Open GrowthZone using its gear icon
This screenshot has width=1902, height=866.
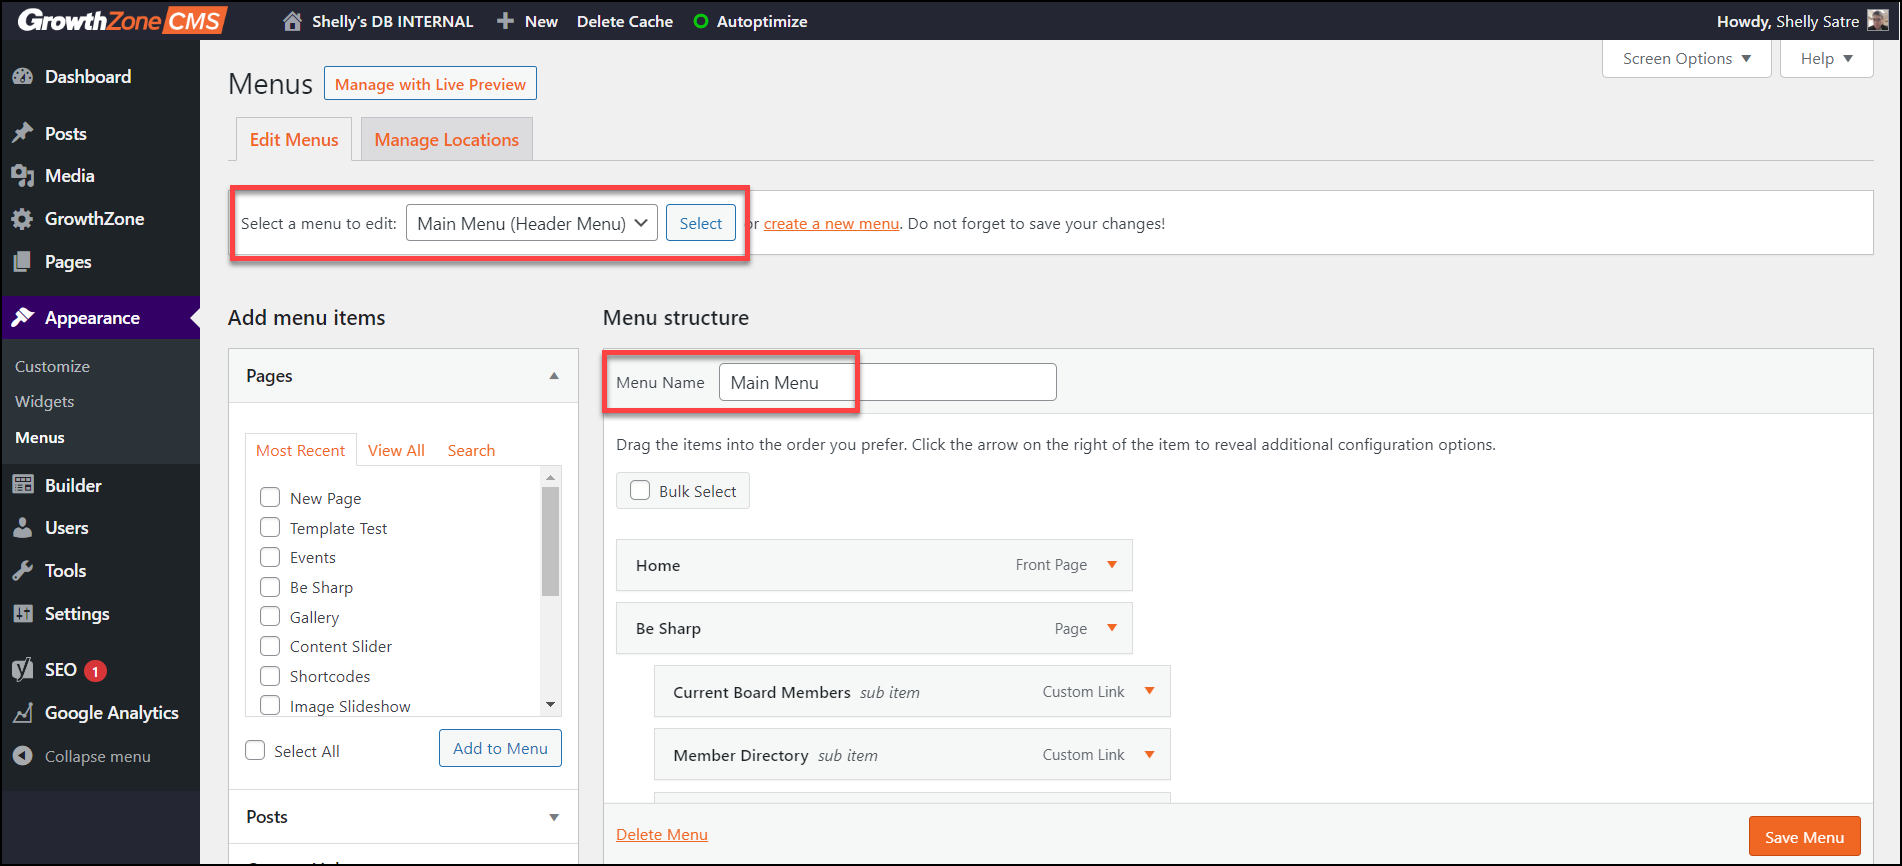point(23,219)
